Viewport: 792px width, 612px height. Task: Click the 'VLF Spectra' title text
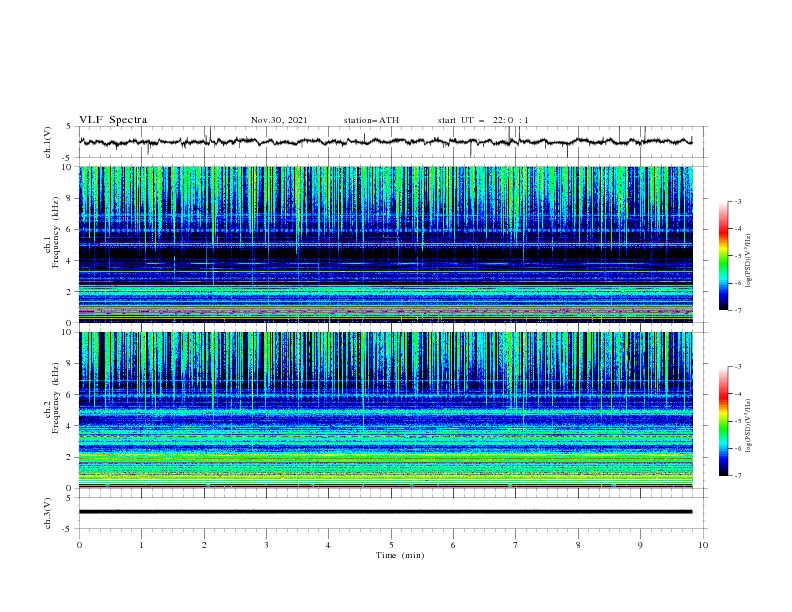coord(113,120)
